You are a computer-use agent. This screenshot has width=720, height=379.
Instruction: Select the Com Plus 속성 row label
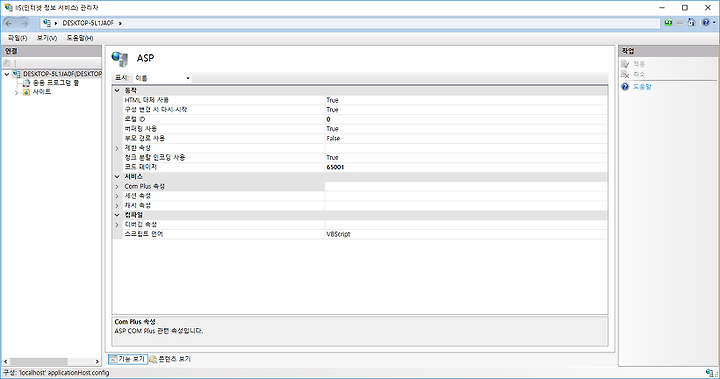tap(145, 187)
